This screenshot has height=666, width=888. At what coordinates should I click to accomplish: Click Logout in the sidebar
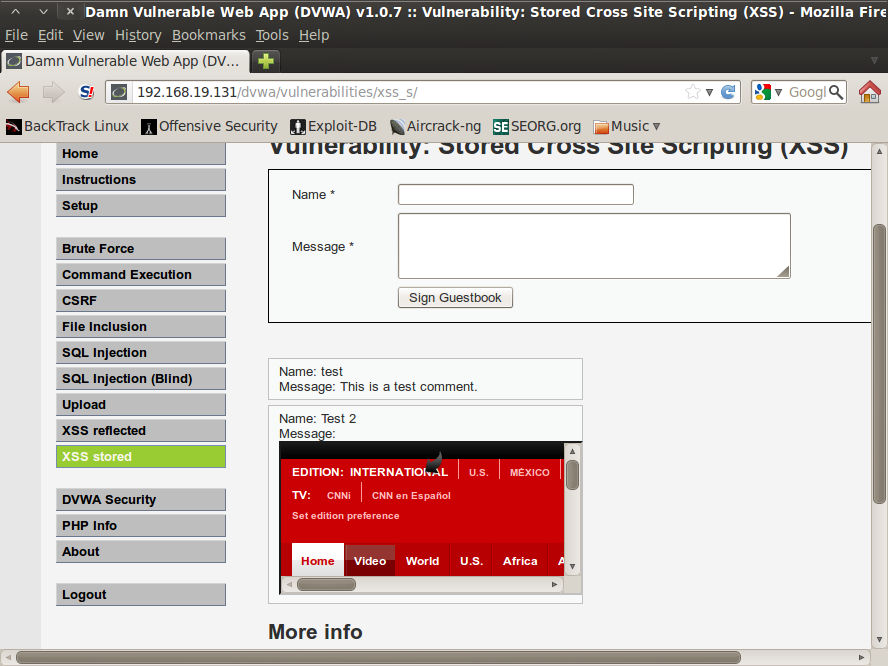point(141,595)
